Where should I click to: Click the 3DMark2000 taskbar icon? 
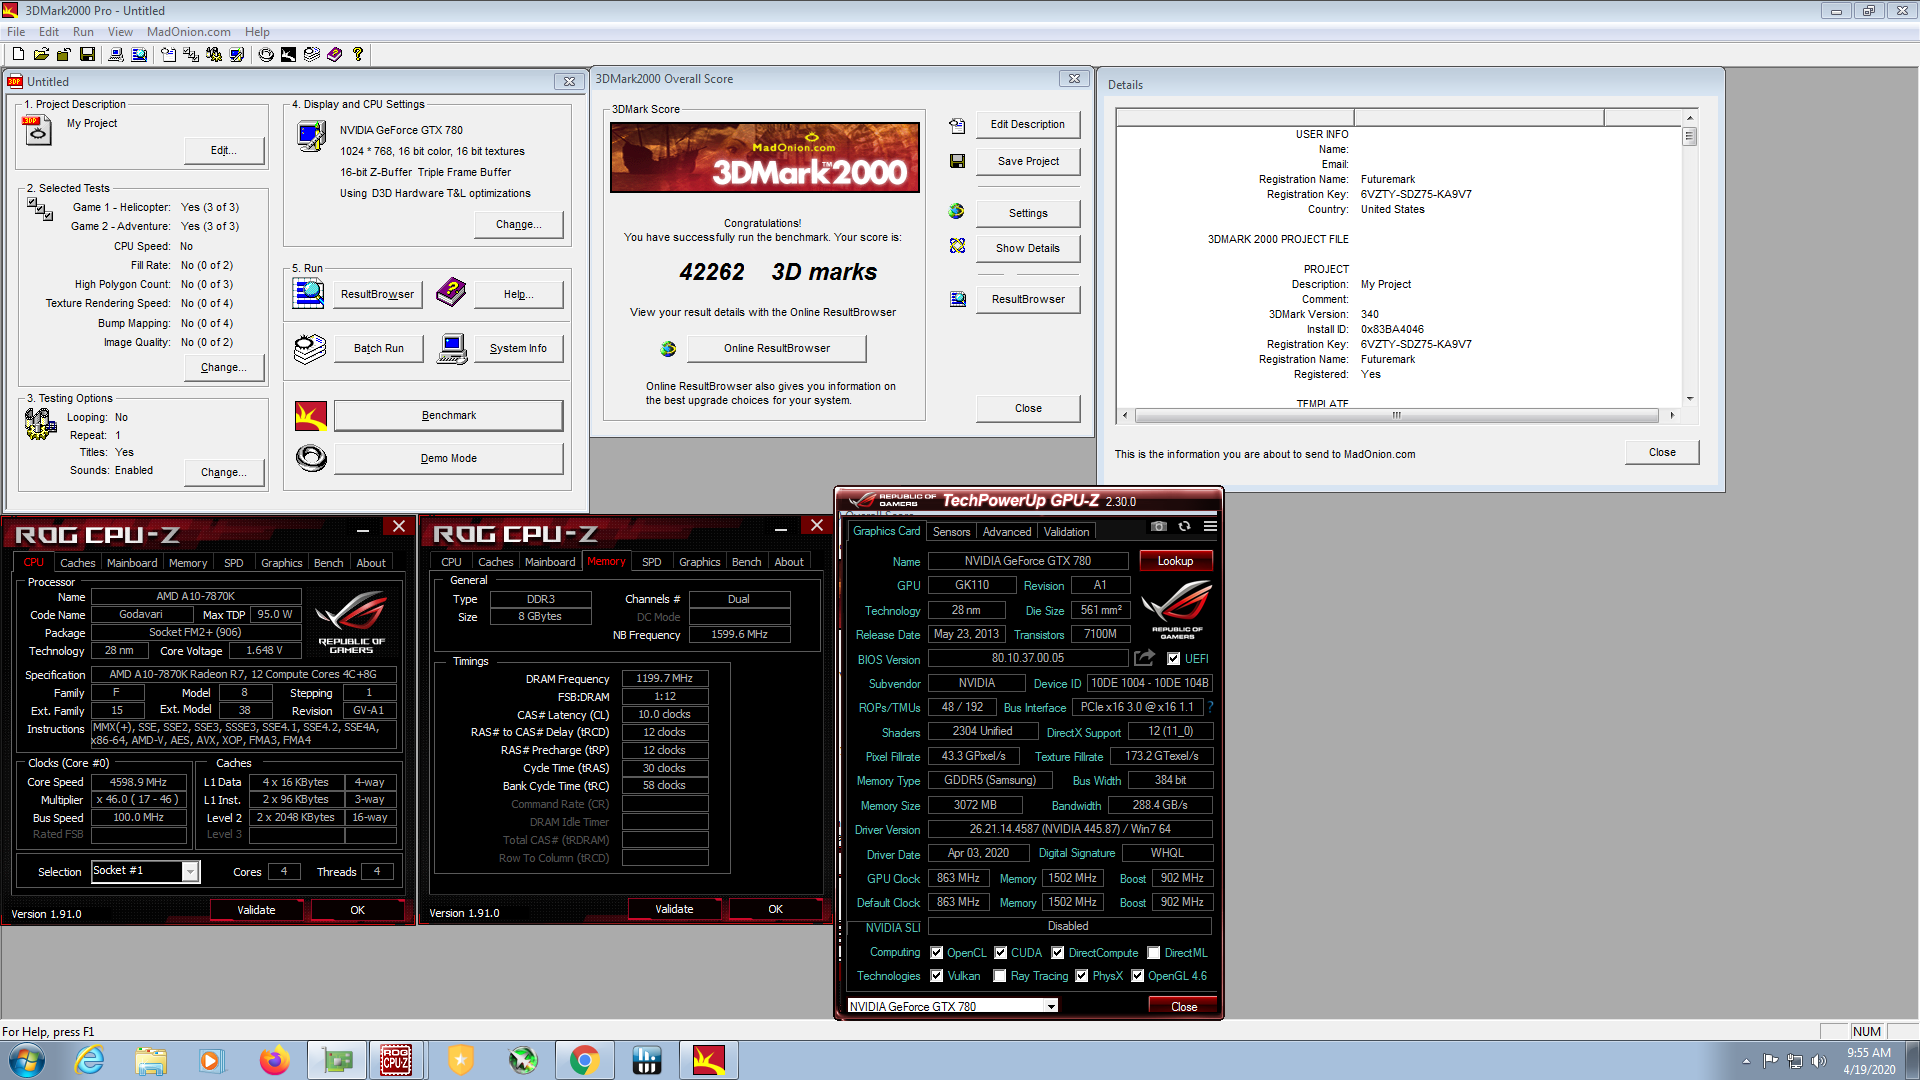point(709,1060)
